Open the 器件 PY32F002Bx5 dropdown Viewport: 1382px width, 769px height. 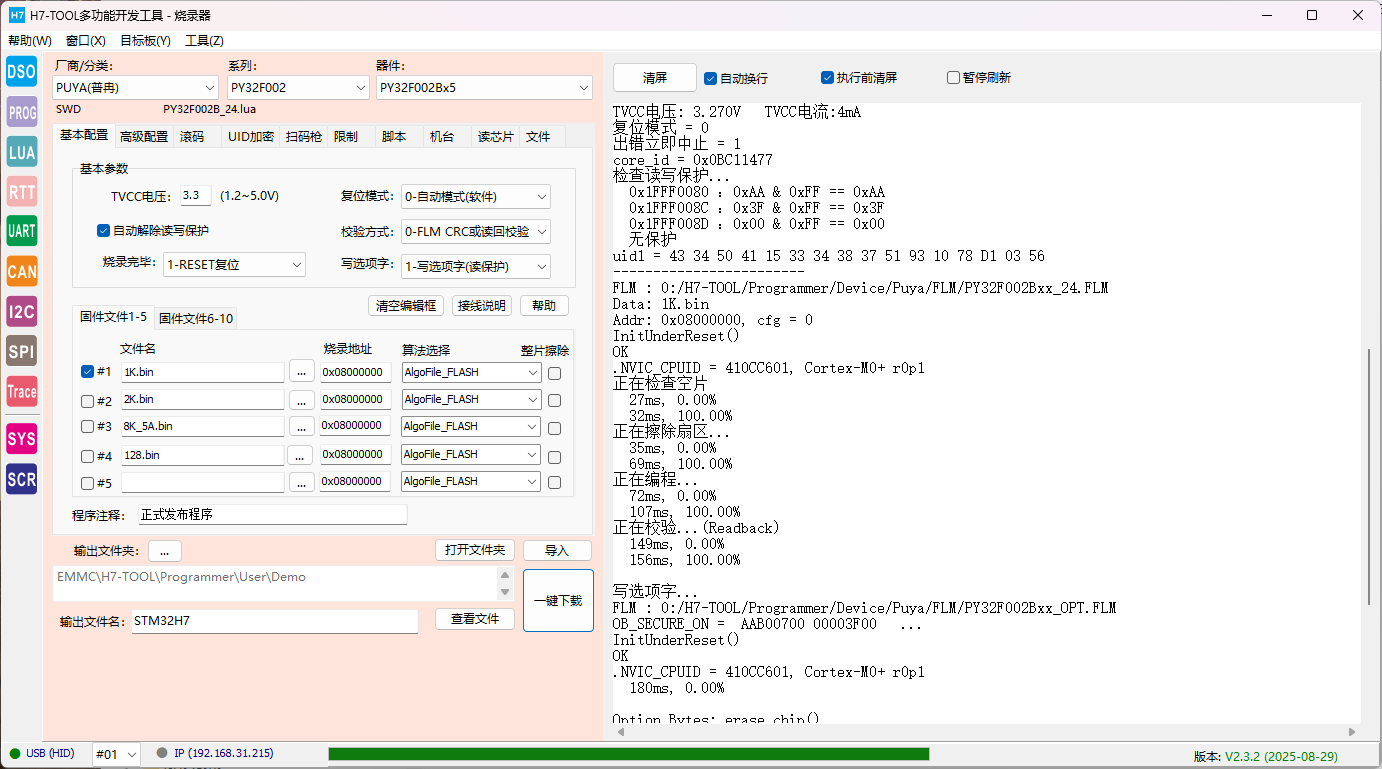pos(484,88)
